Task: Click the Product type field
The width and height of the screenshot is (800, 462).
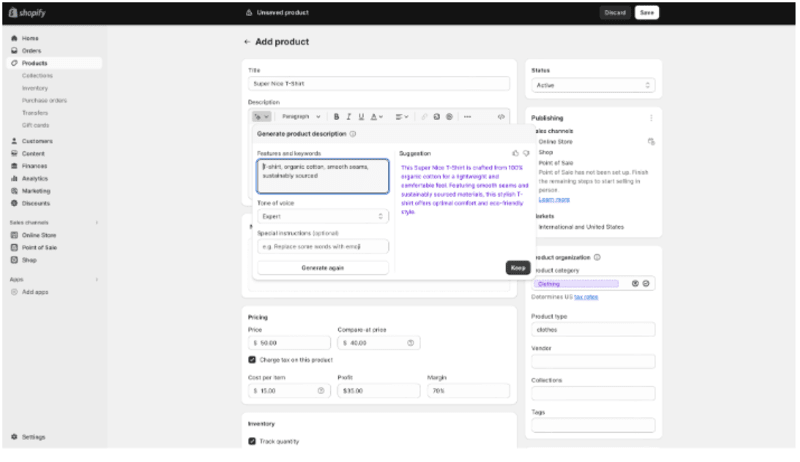Action: (x=593, y=330)
